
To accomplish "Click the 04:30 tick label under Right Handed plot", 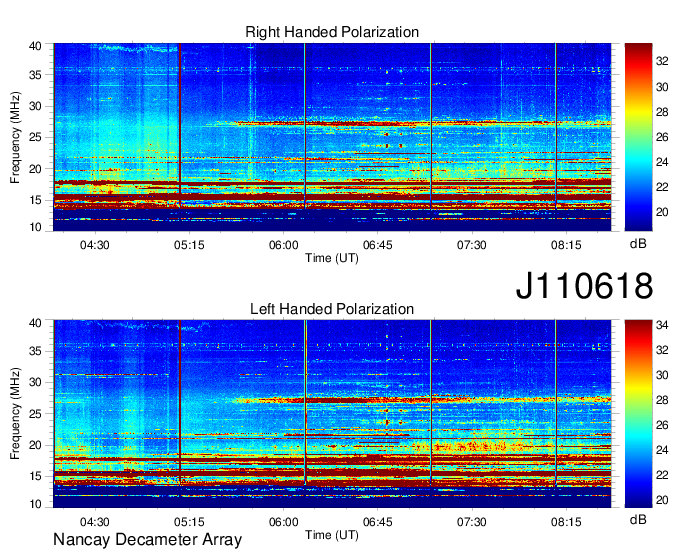I will tap(95, 245).
